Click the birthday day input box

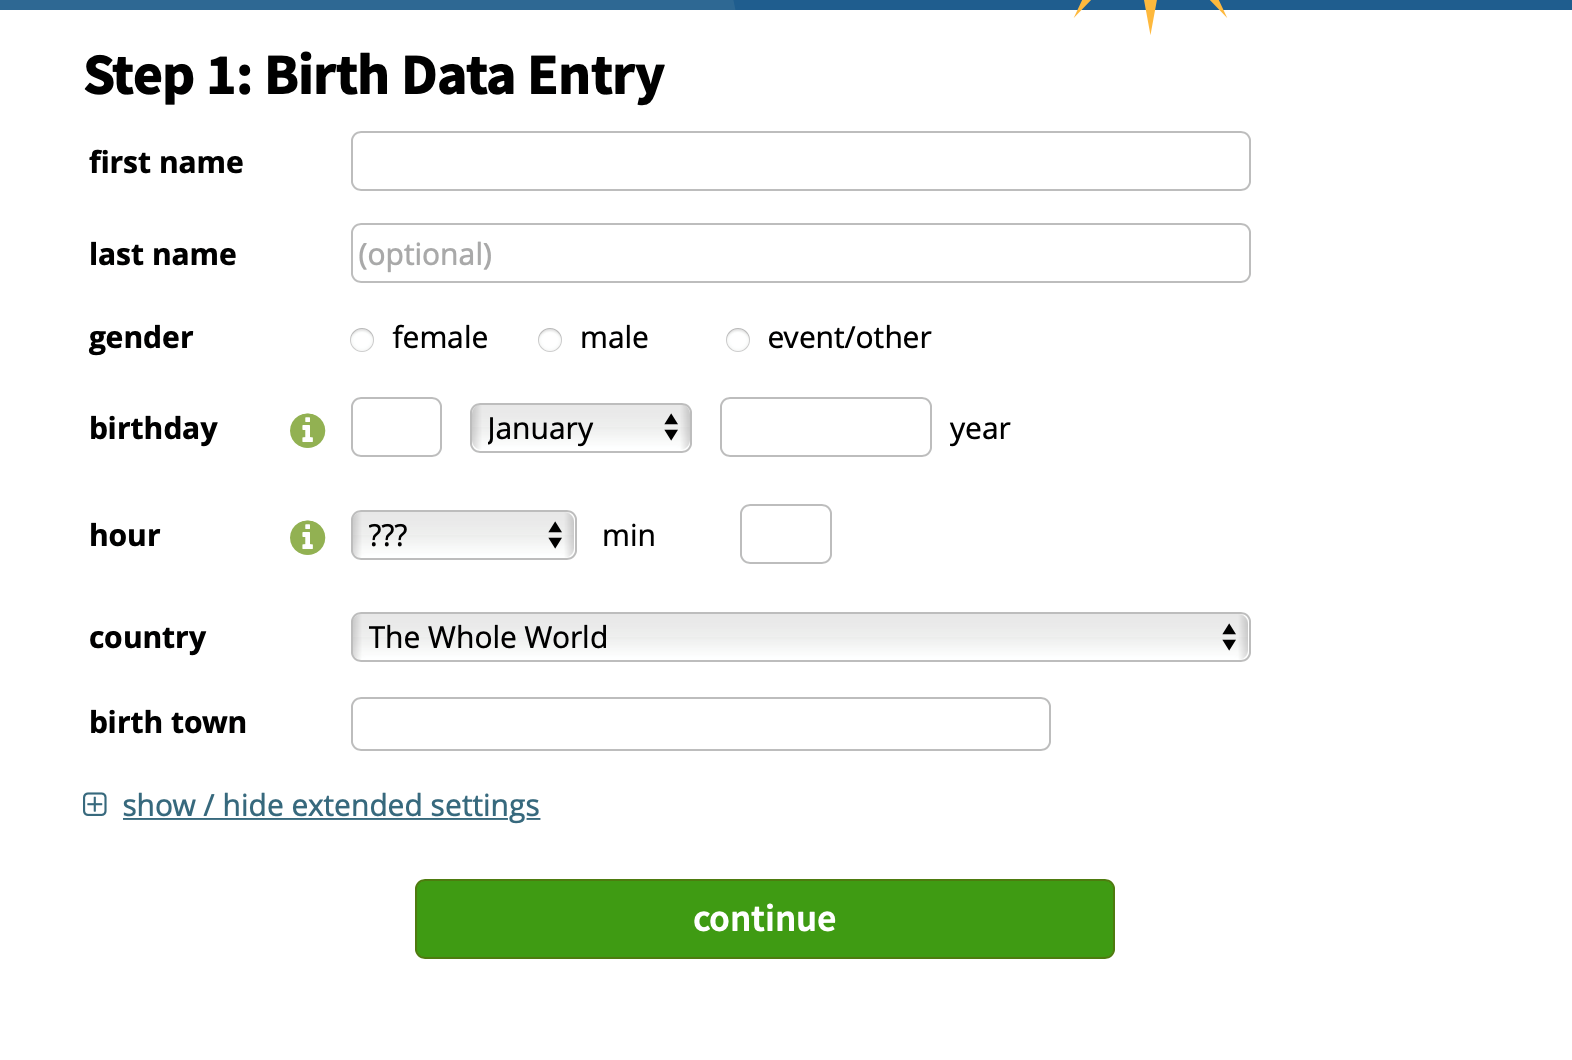tap(397, 427)
